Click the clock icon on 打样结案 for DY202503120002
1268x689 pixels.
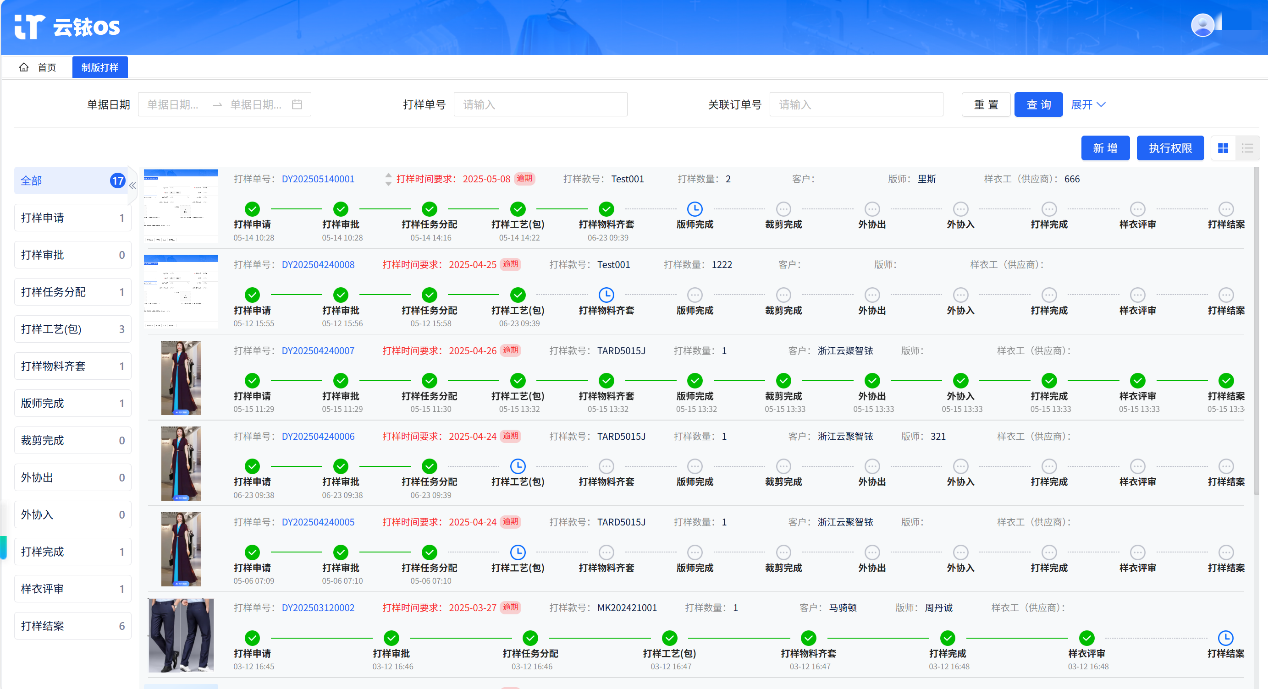pos(1226,638)
